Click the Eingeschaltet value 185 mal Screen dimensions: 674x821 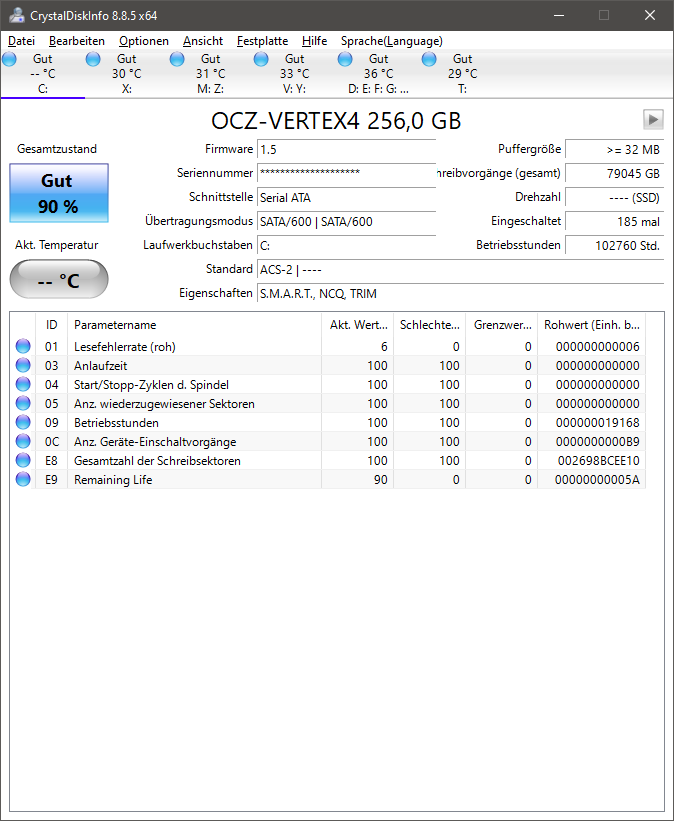point(615,221)
